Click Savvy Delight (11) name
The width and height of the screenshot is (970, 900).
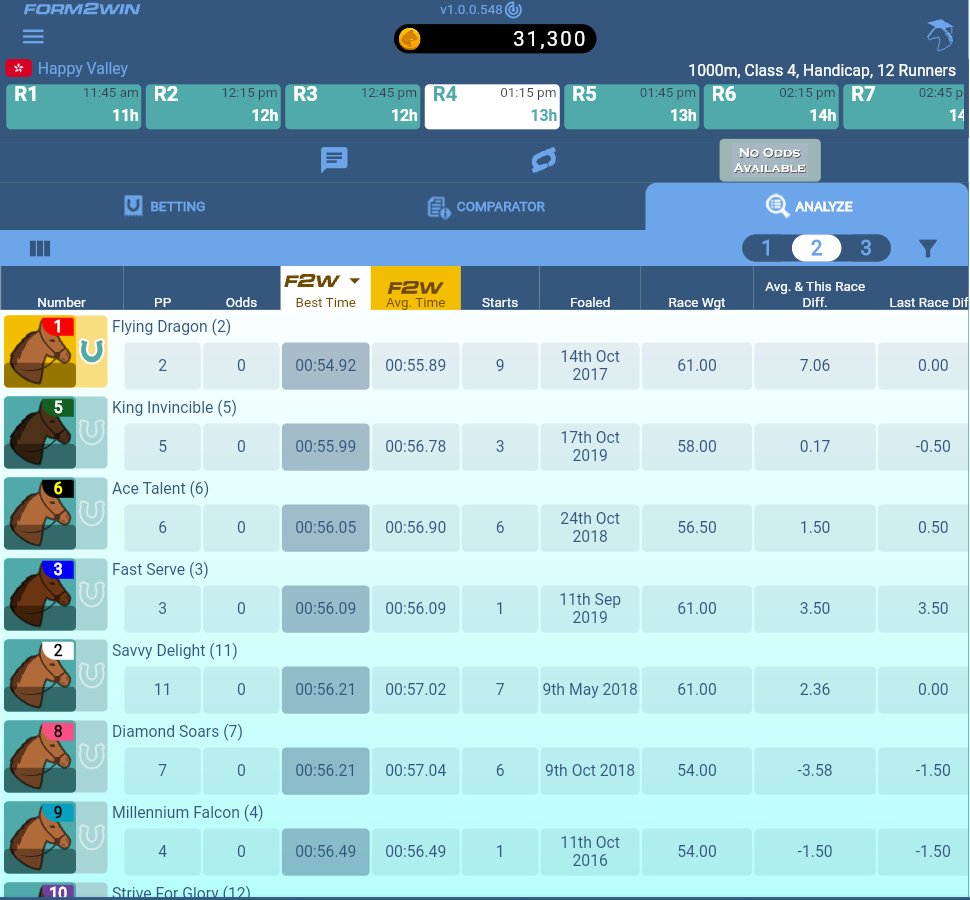(x=174, y=651)
